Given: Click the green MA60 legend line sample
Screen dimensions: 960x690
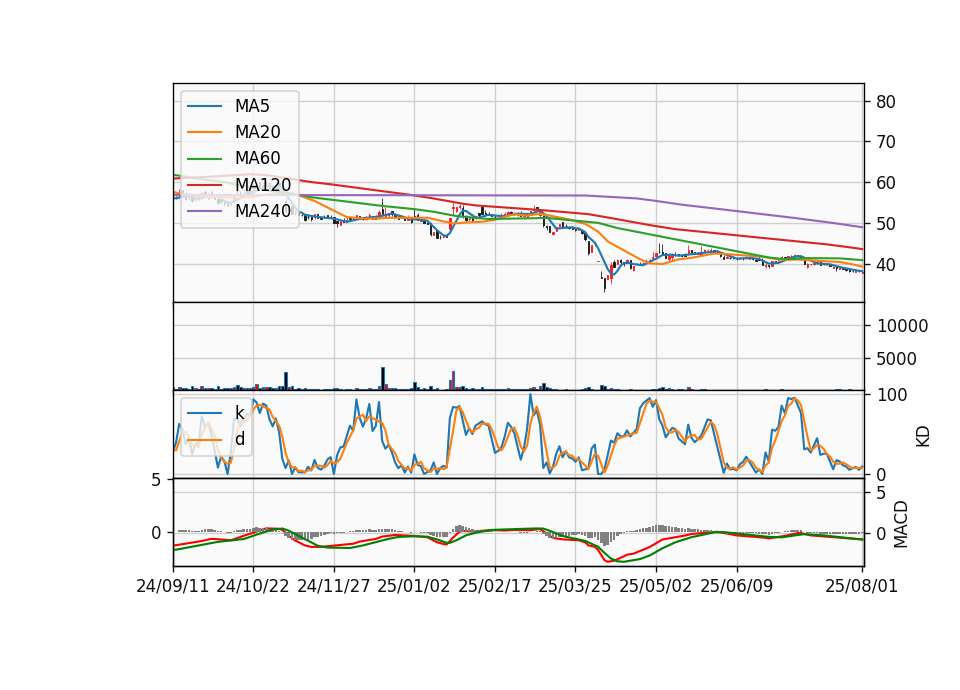Looking at the screenshot, I should pos(204,159).
